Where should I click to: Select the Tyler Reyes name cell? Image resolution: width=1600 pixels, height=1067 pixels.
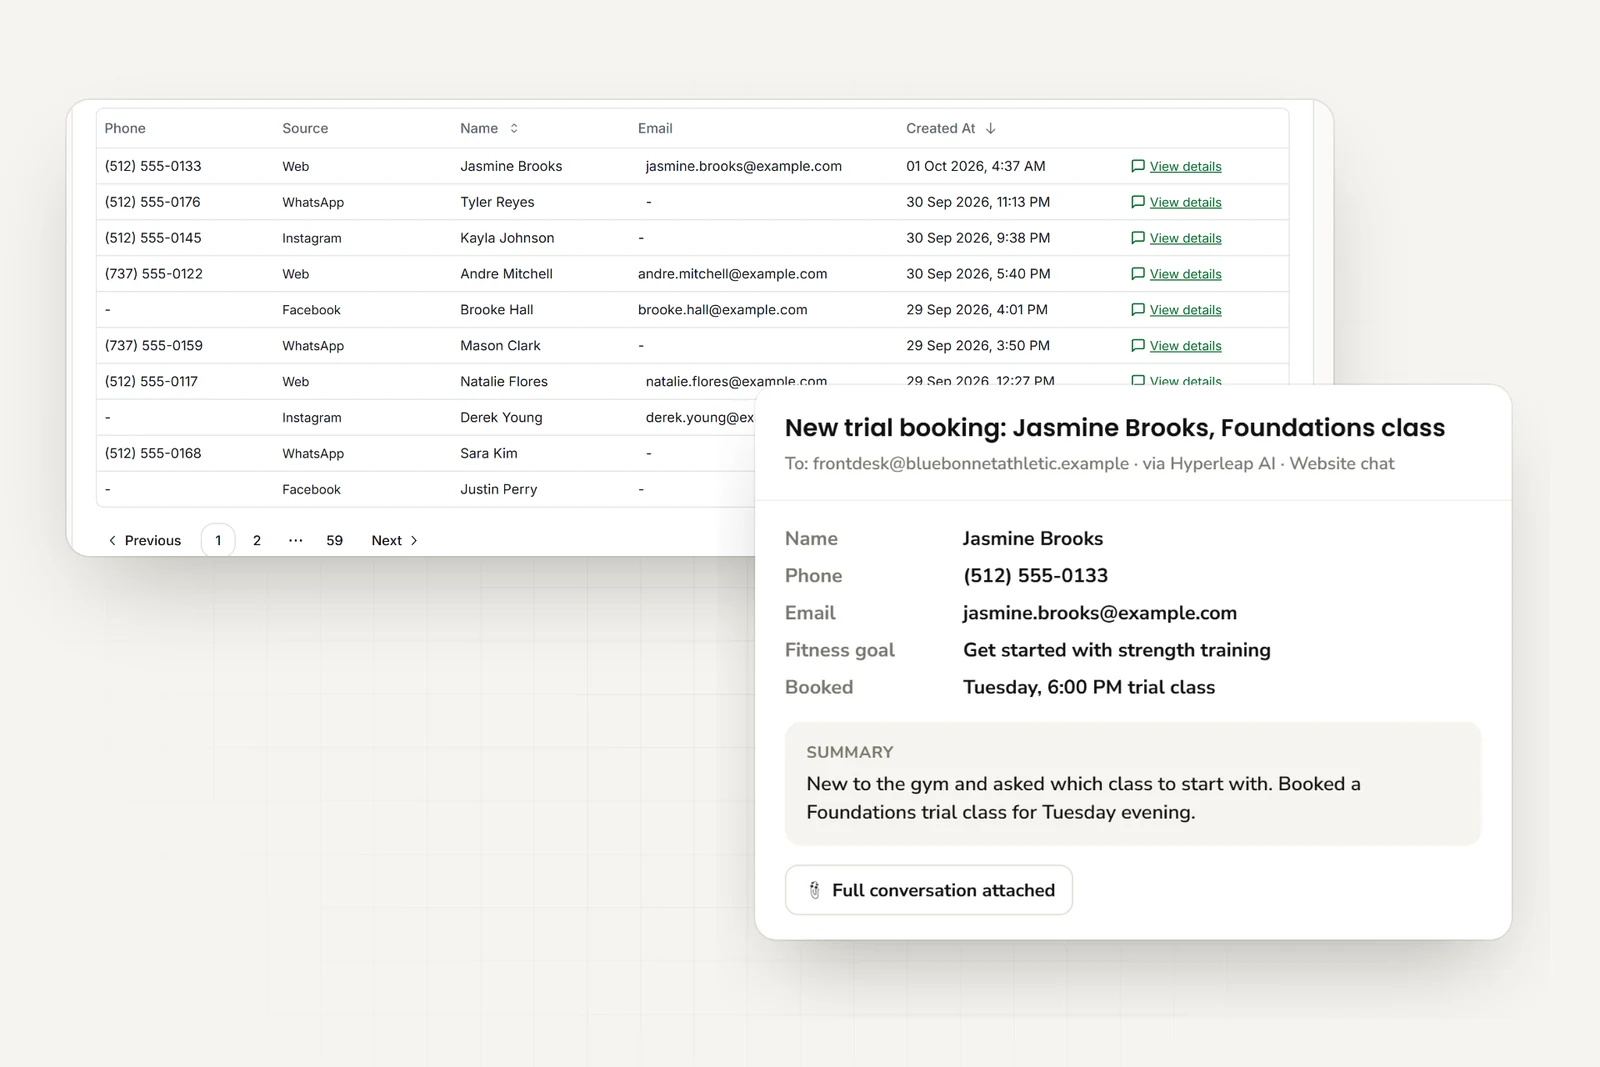[497, 202]
